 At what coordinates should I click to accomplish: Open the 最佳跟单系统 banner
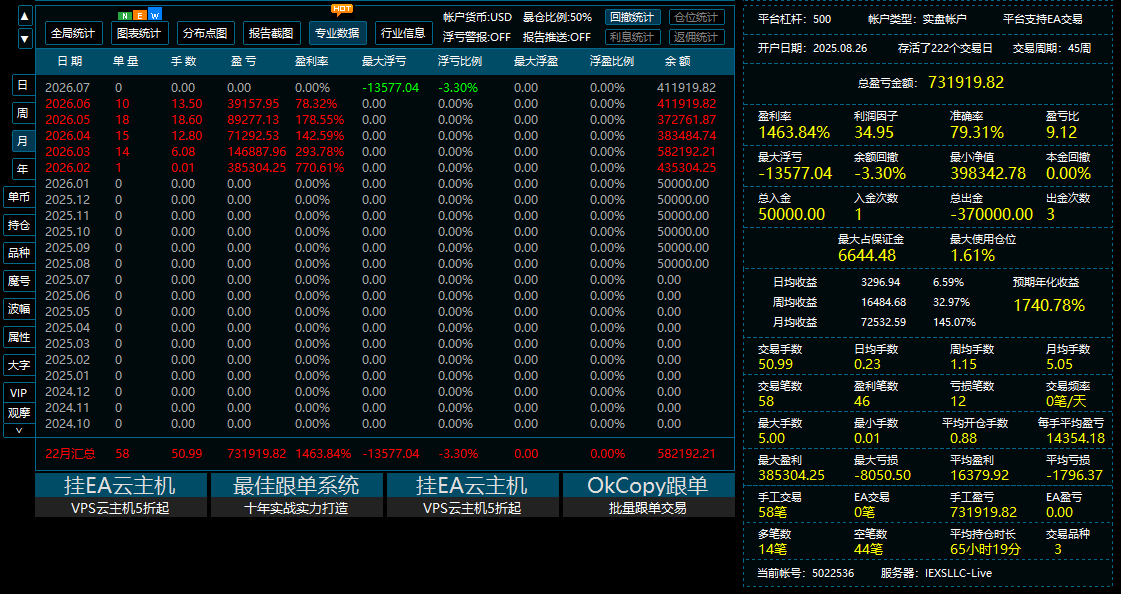(297, 495)
